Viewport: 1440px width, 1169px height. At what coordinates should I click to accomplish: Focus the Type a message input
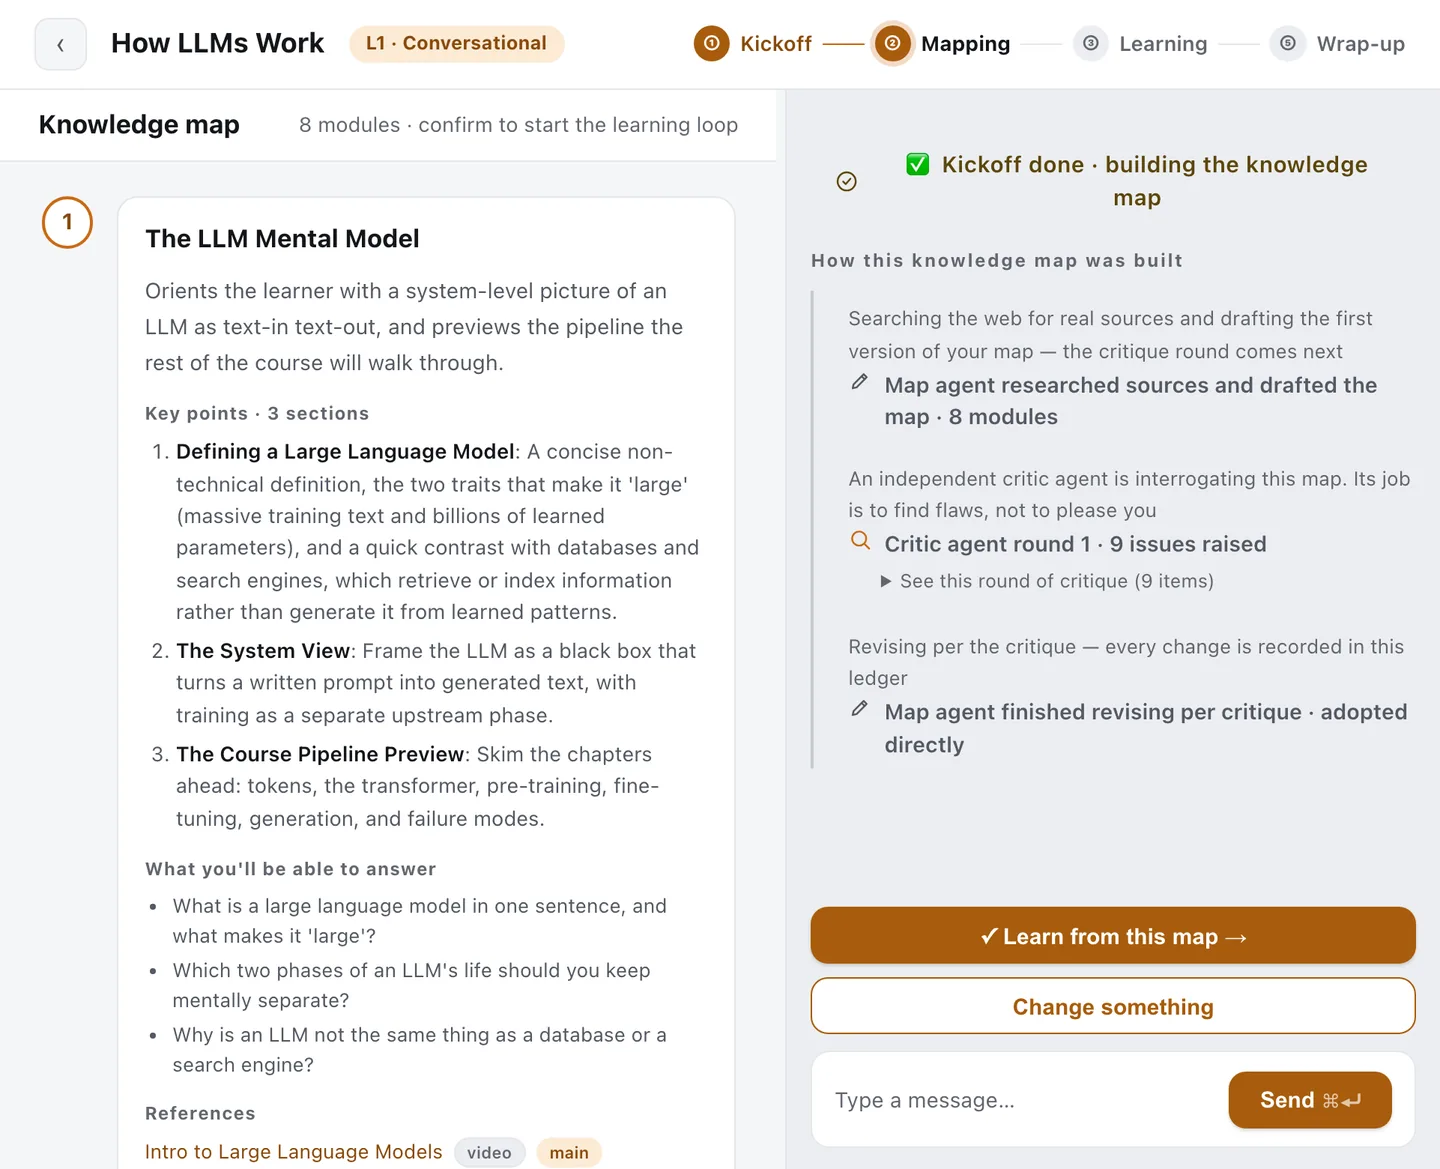1020,1100
